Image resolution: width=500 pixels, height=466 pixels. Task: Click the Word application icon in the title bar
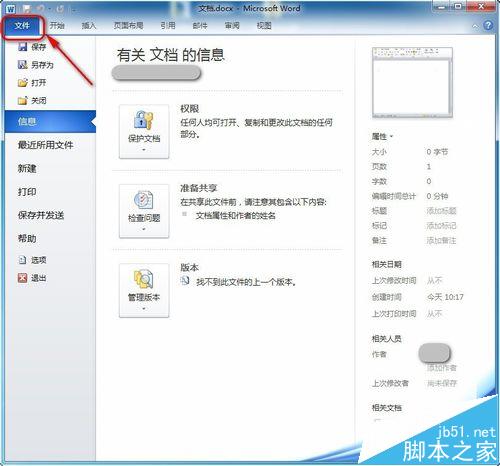[x=11, y=9]
